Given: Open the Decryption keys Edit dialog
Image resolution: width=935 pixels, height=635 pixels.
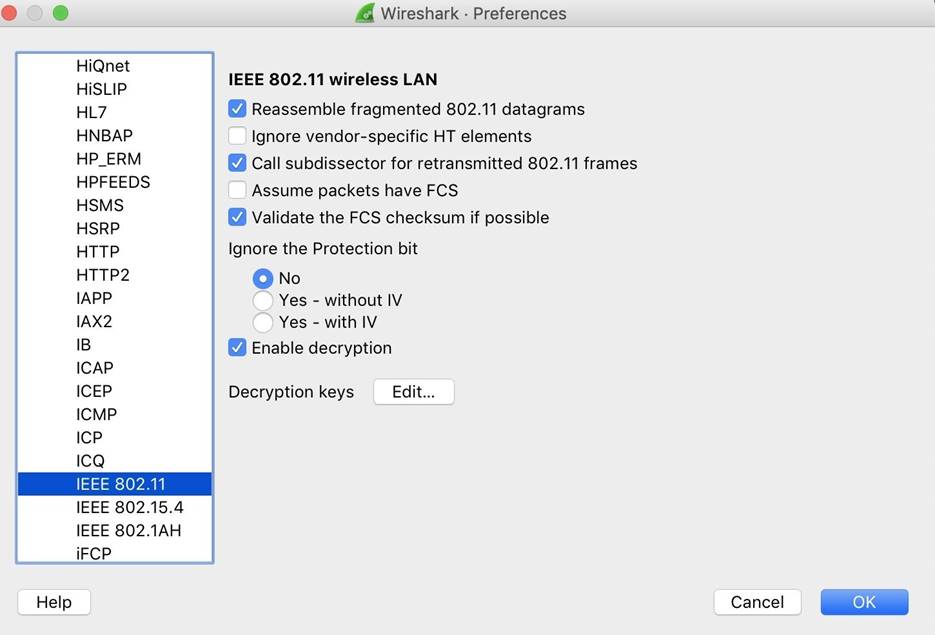Looking at the screenshot, I should tap(413, 392).
